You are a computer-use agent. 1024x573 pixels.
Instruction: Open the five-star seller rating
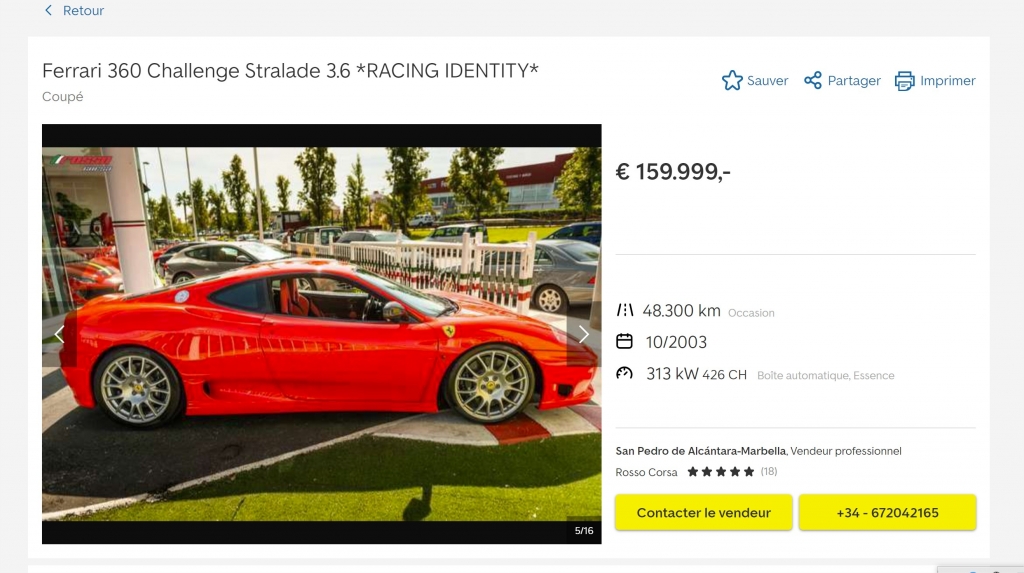[720, 472]
